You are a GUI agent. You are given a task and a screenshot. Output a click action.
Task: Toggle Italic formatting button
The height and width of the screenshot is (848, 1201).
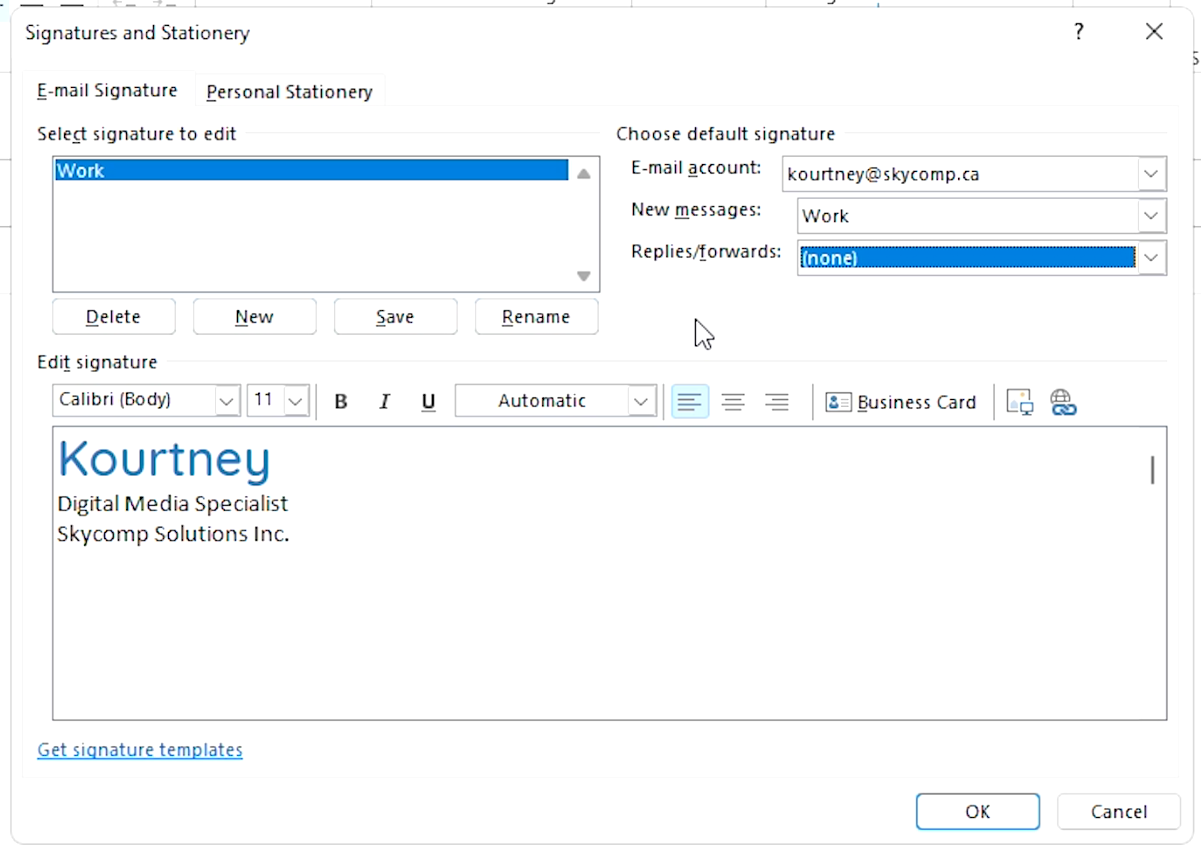(384, 401)
